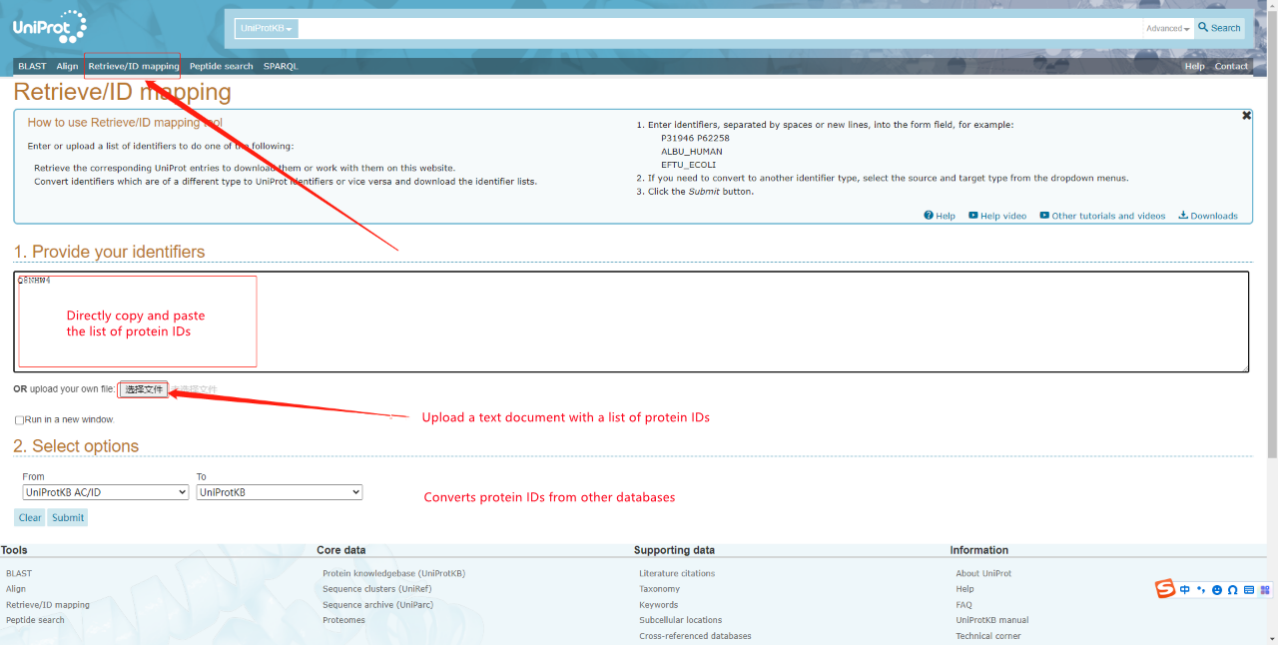Open footer Help link under Information
Viewport: 1279px width, 645px height.
point(965,589)
